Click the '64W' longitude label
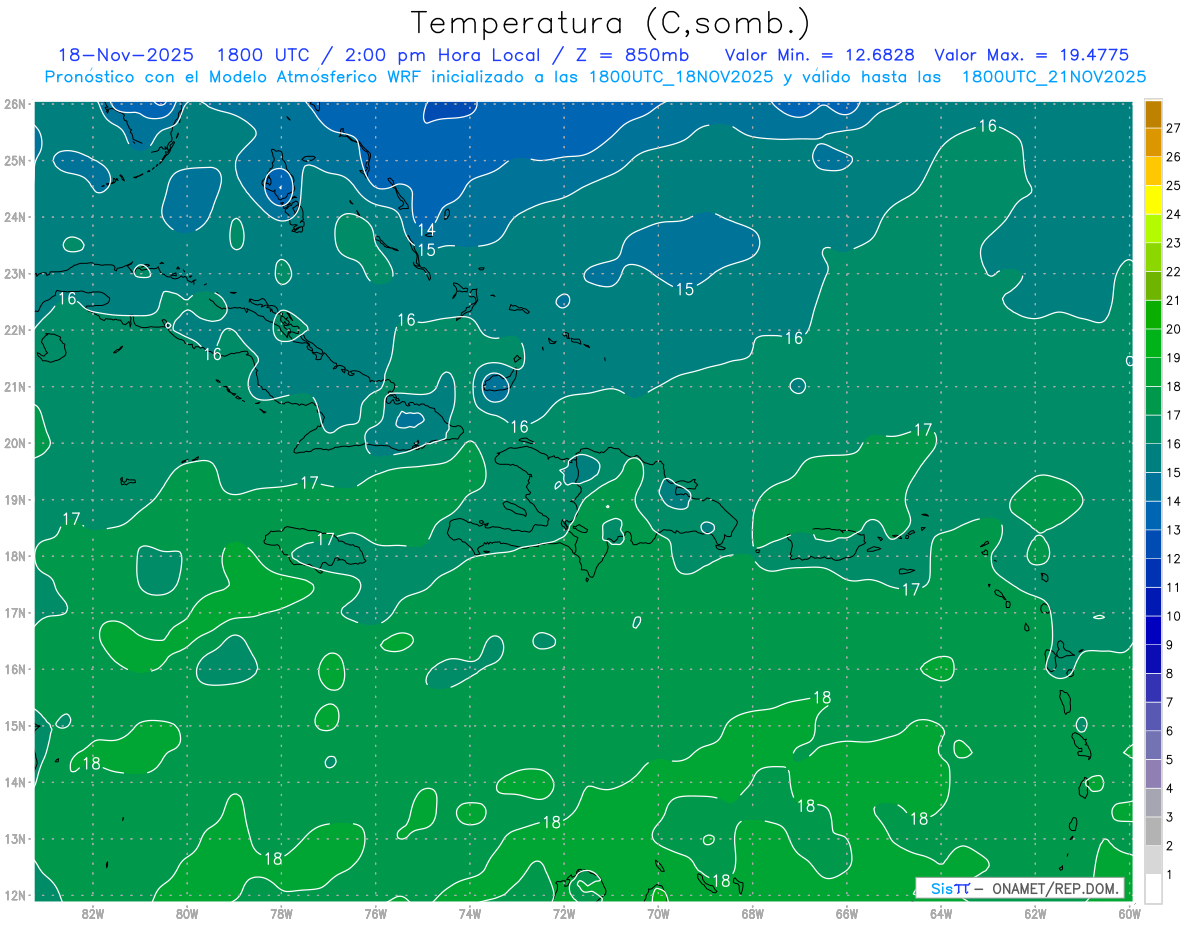The width and height of the screenshot is (1200, 927). click(941, 913)
